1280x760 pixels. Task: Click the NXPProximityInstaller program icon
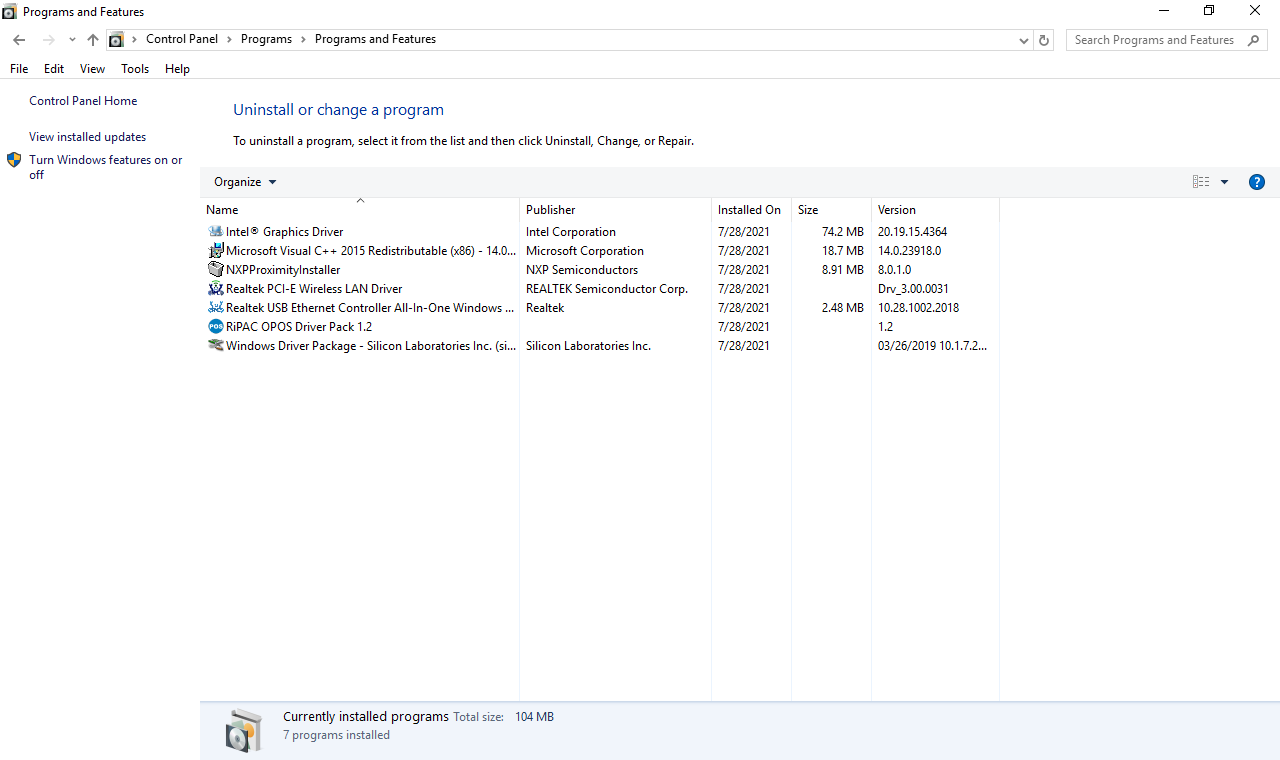215,270
